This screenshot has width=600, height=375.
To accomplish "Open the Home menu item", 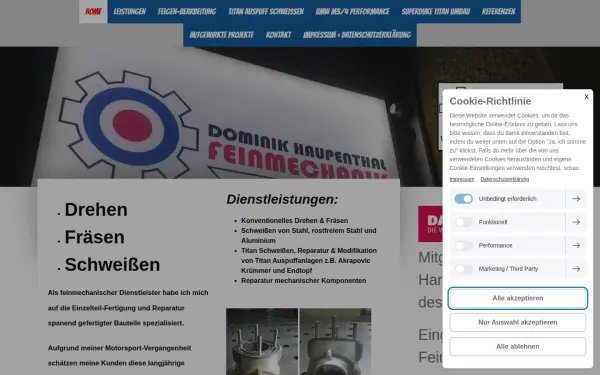I will 93,11.
